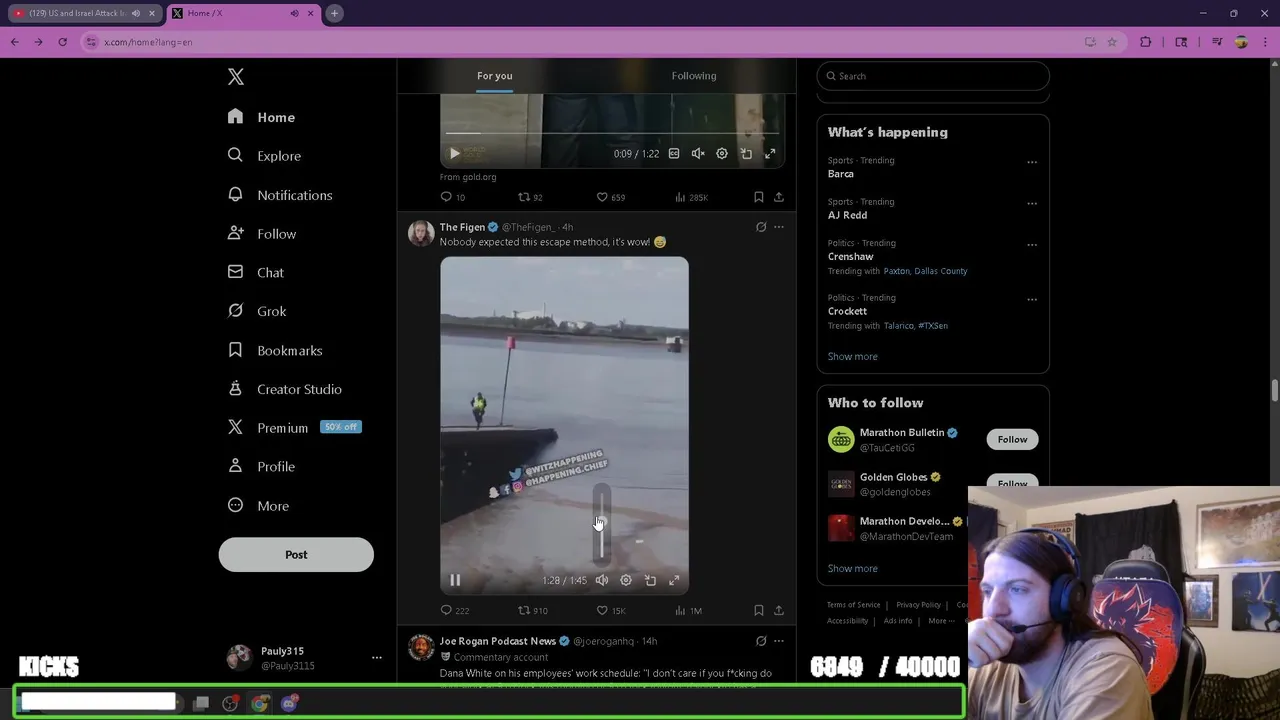Open a new browser tab
The height and width of the screenshot is (720, 1280).
(x=335, y=13)
